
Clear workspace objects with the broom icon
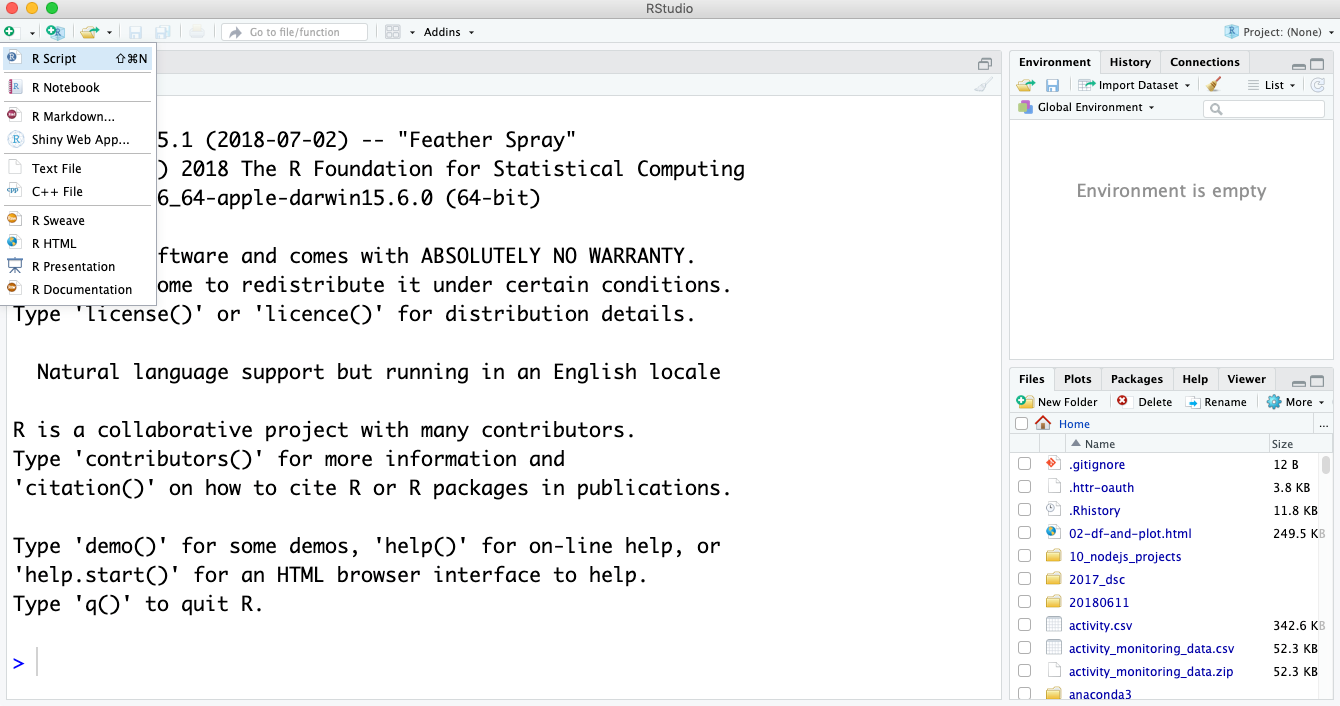pos(1214,85)
